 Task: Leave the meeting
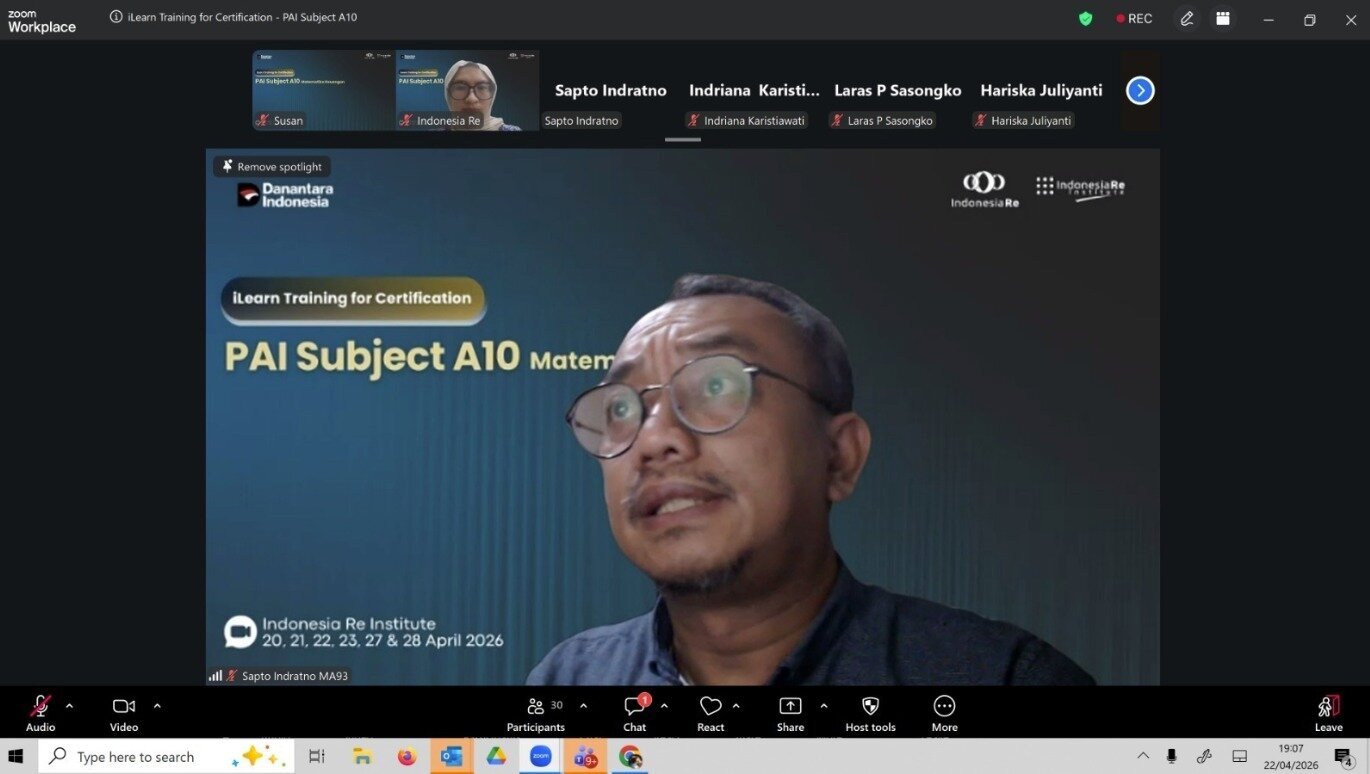tap(1328, 712)
